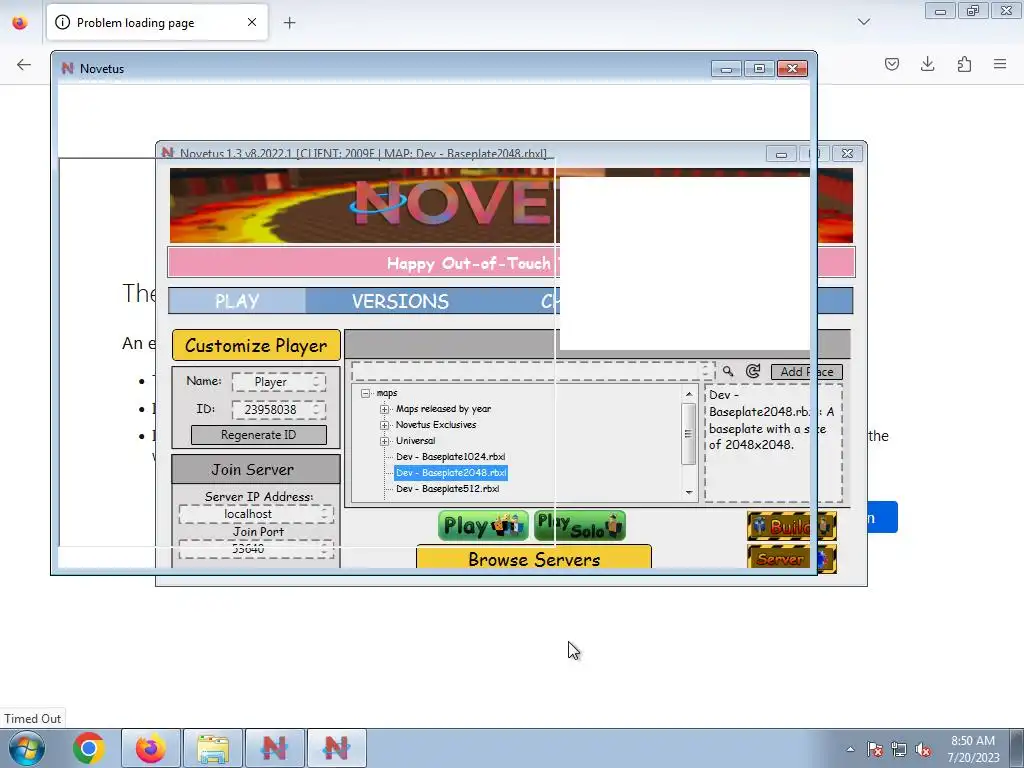This screenshot has width=1024, height=768.
Task: Go back in Firefox
Action: click(24, 64)
